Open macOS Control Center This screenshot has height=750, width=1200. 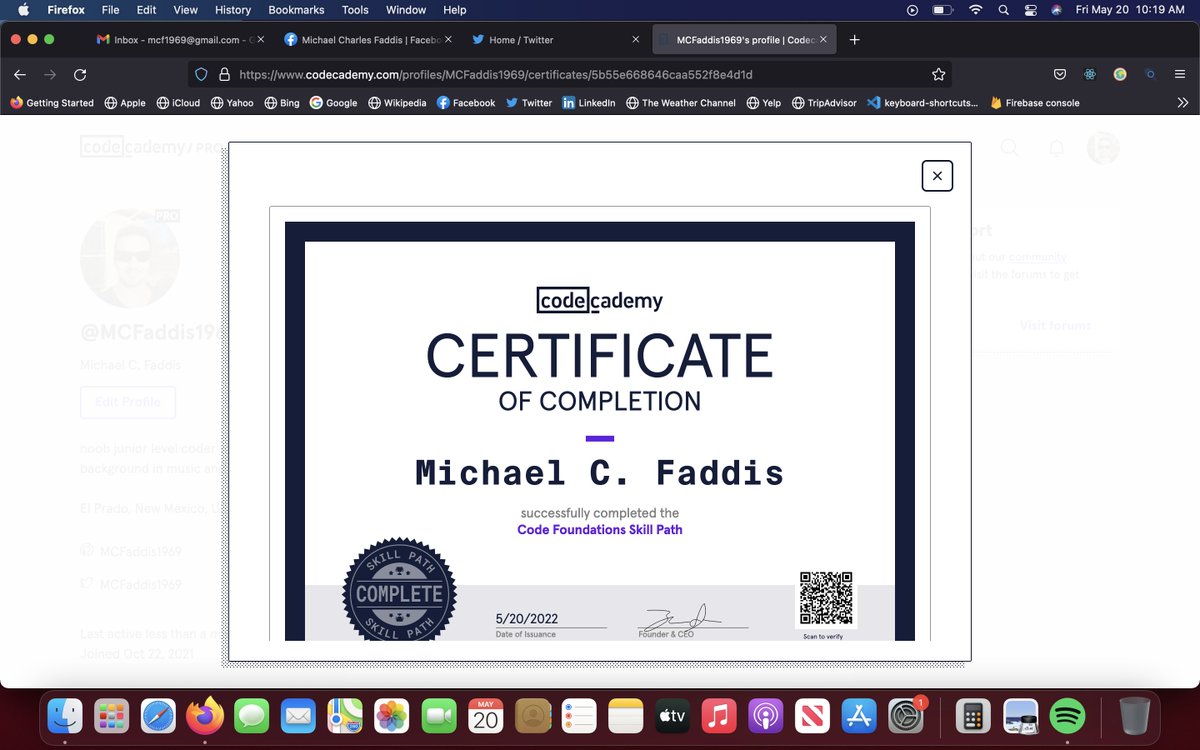[x=1030, y=10]
